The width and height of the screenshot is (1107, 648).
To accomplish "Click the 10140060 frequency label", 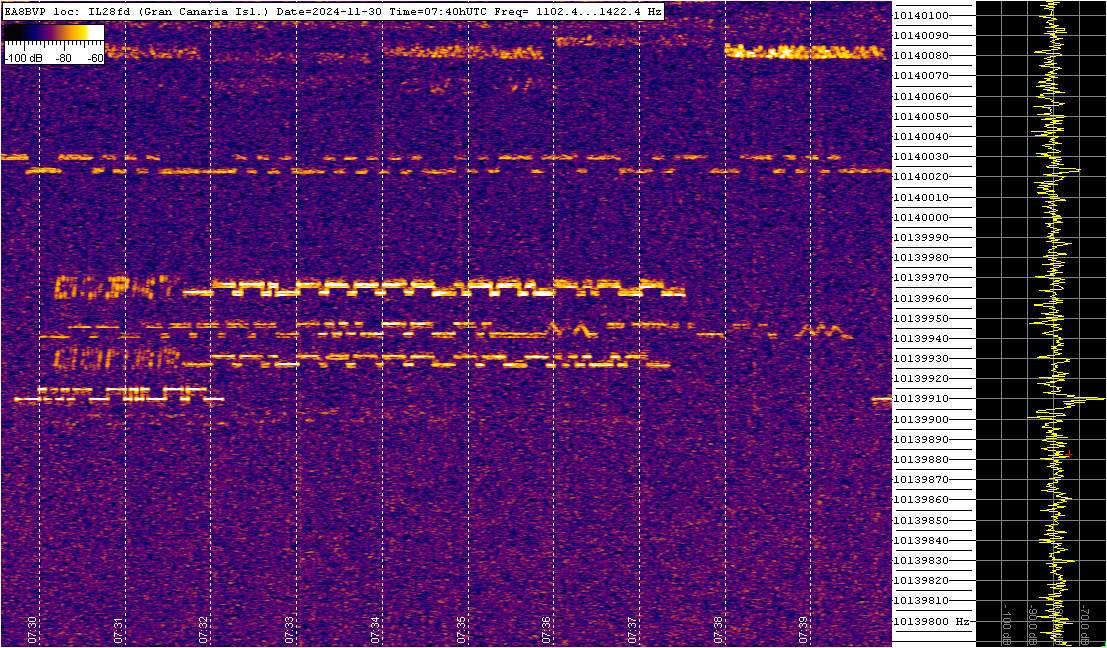I will tap(921, 96).
